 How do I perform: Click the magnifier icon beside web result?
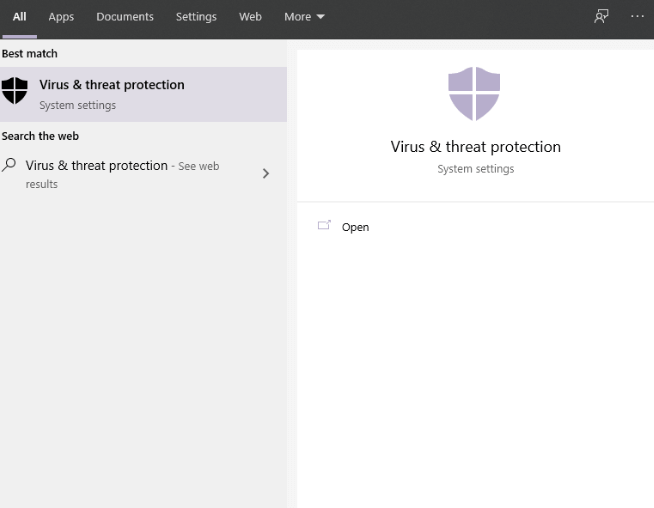(x=9, y=165)
